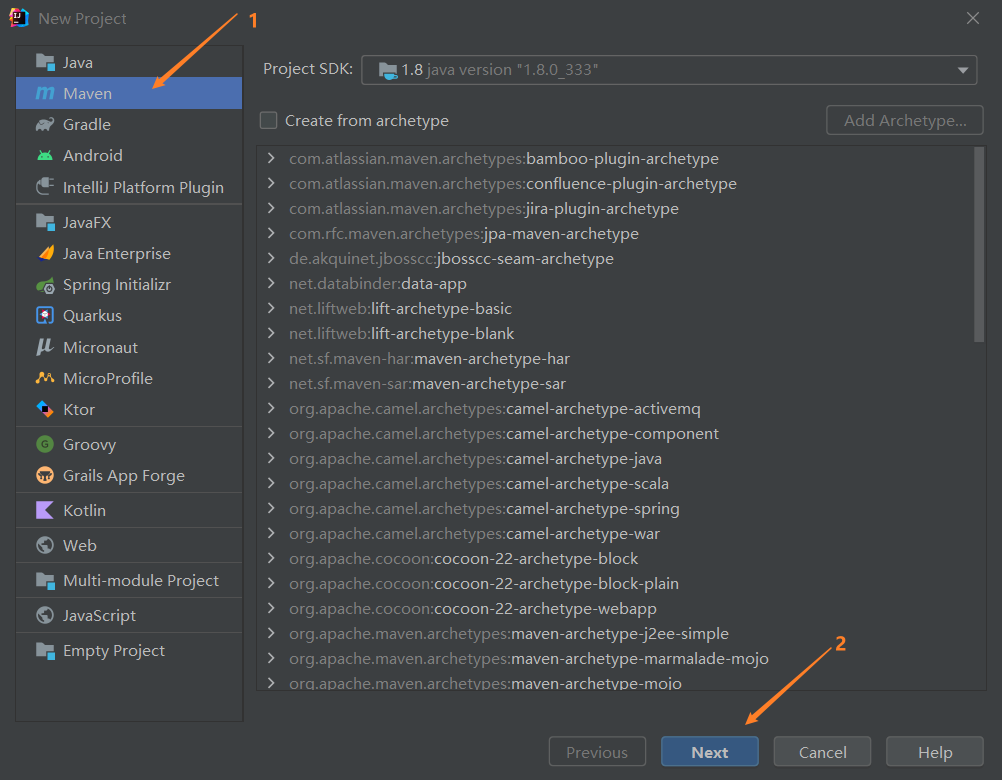Select Multi-module Project entry

click(x=129, y=580)
